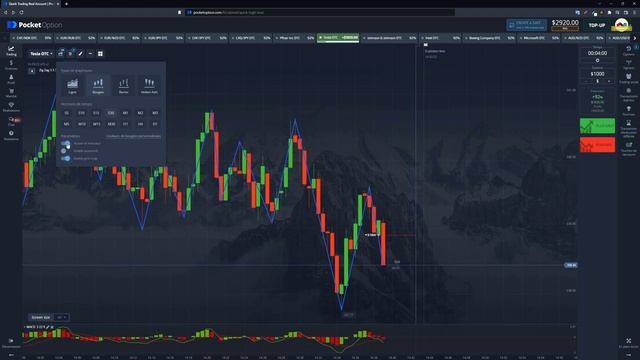Switch to the CHF/NOK OTC asset tab
The height and width of the screenshot is (360, 640).
coord(31,38)
